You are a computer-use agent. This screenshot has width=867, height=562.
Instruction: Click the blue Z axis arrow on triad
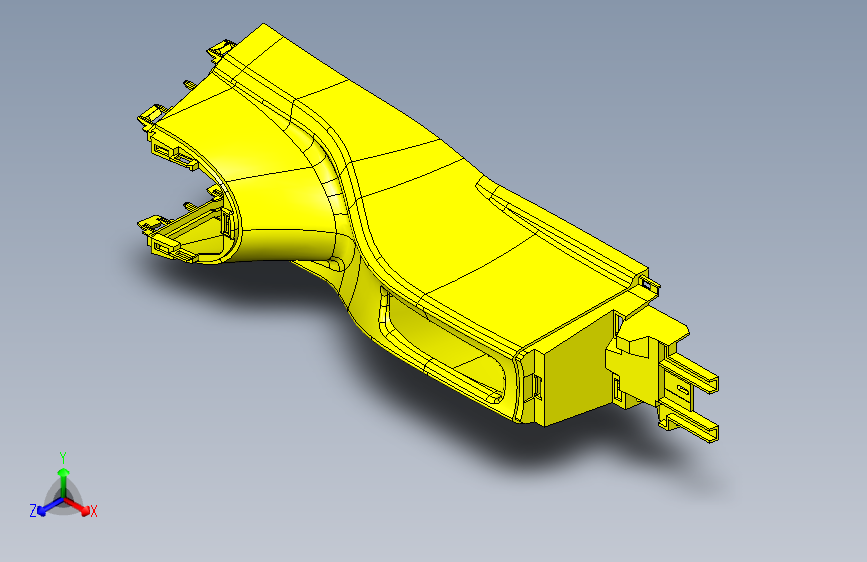click(50, 506)
